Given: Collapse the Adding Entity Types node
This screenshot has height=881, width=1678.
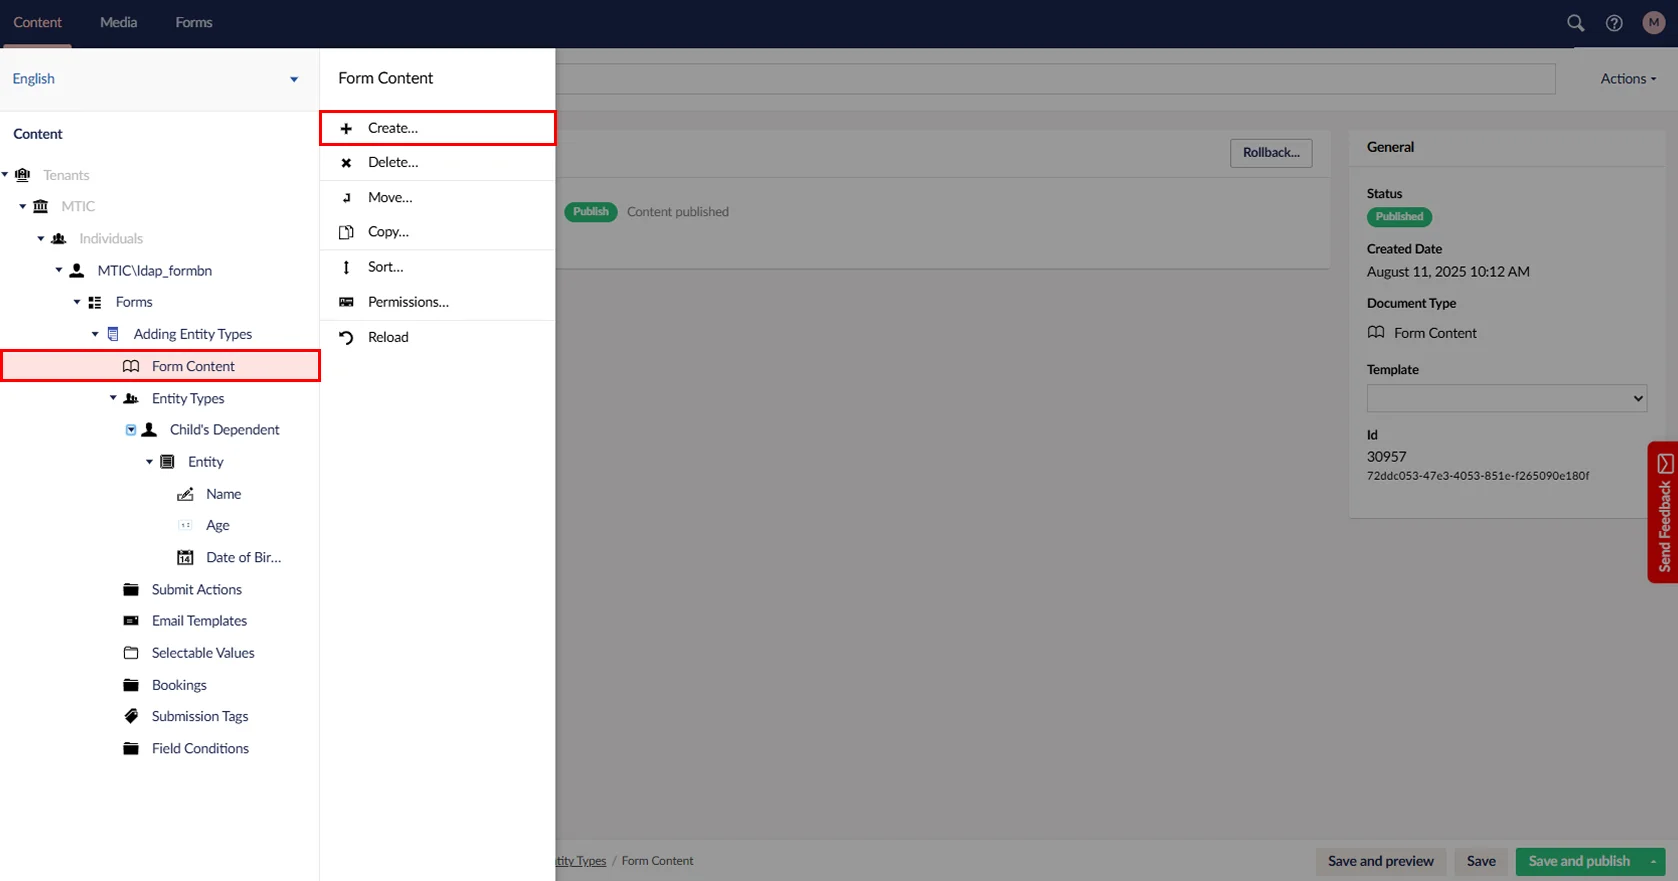Looking at the screenshot, I should [x=95, y=334].
